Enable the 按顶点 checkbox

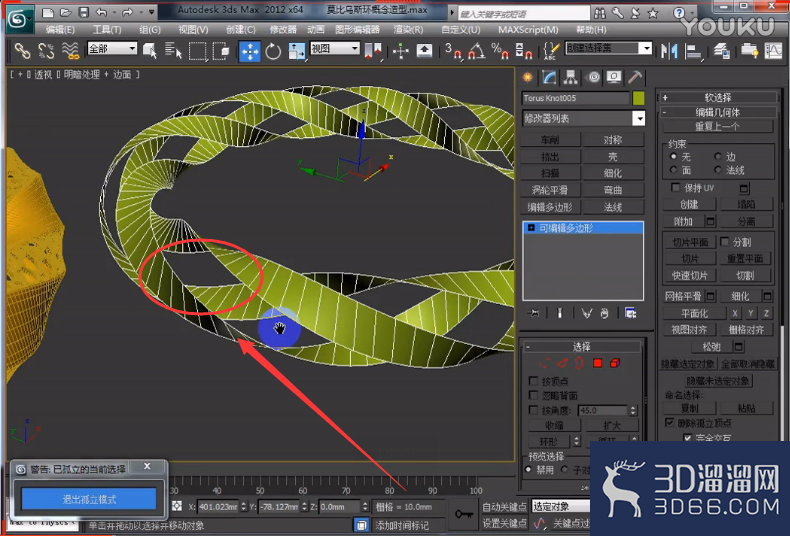pos(533,380)
